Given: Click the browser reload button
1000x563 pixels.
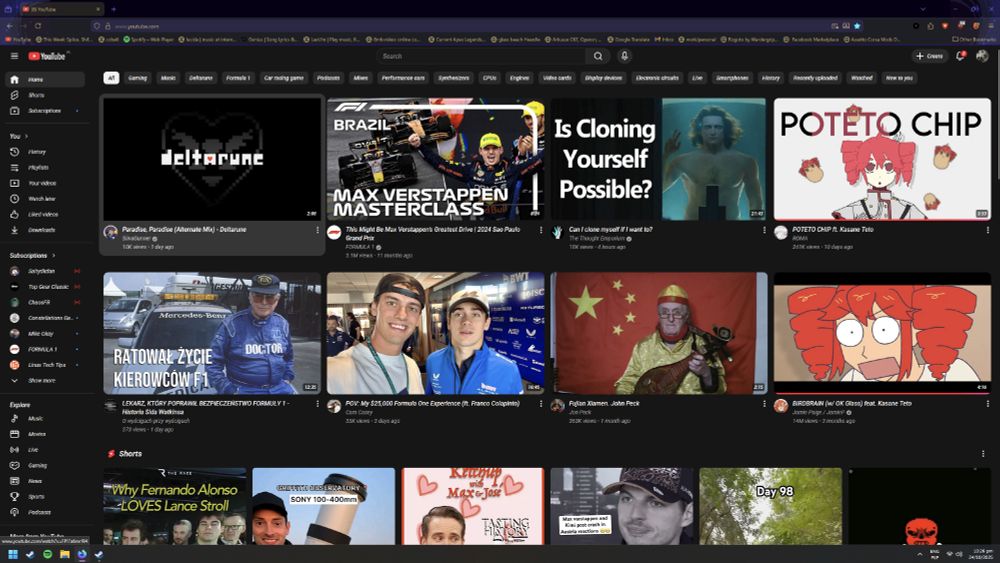Looking at the screenshot, I should 38,26.
